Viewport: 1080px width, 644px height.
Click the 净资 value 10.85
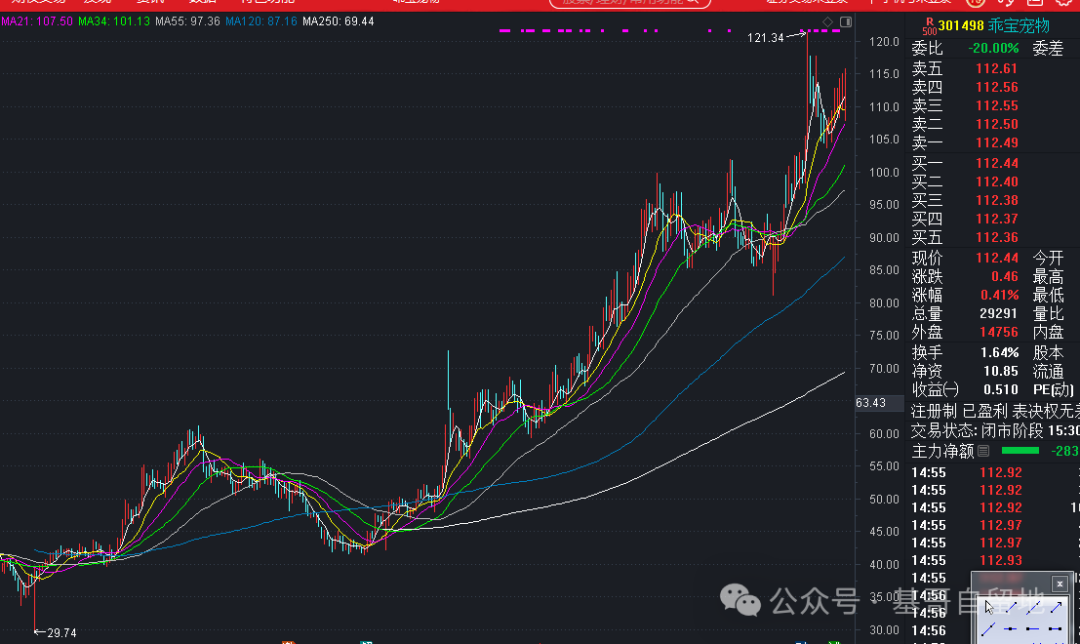[1001, 371]
